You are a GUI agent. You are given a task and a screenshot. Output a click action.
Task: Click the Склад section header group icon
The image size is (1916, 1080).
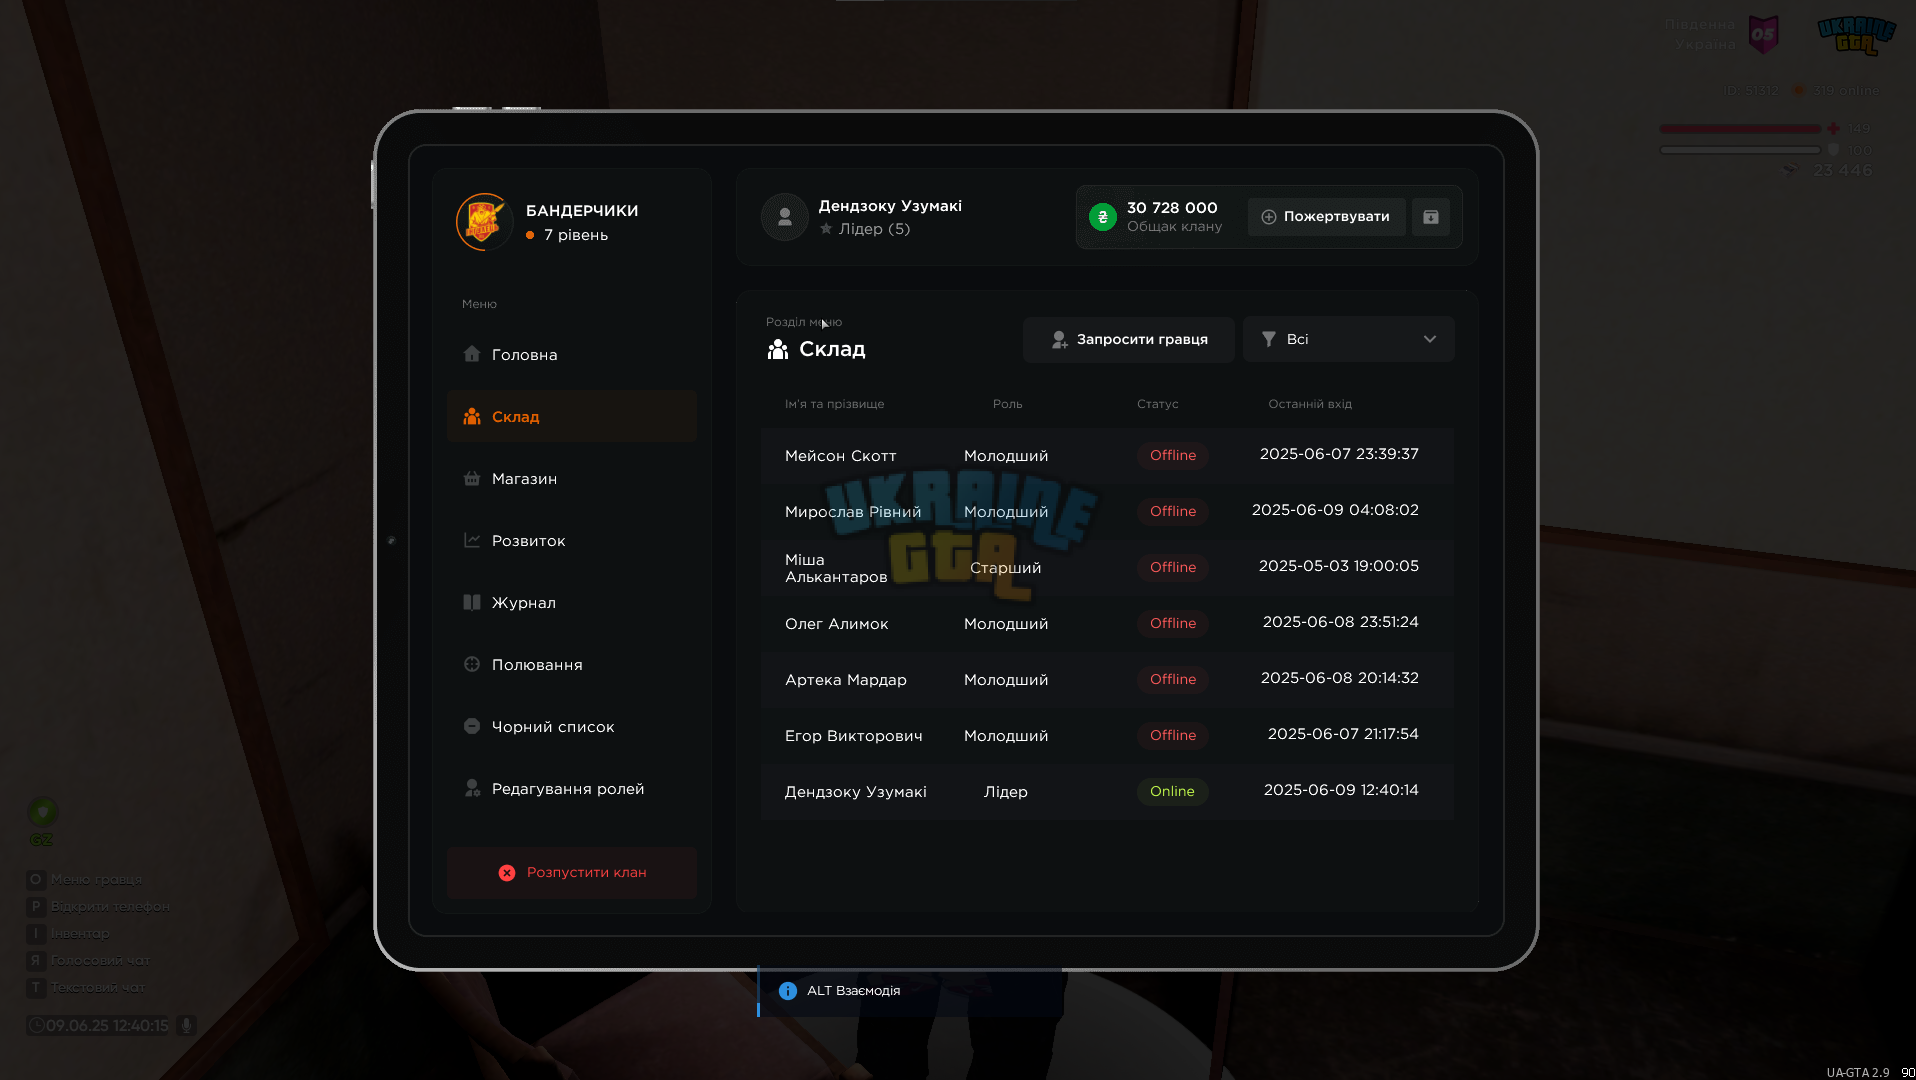777,349
